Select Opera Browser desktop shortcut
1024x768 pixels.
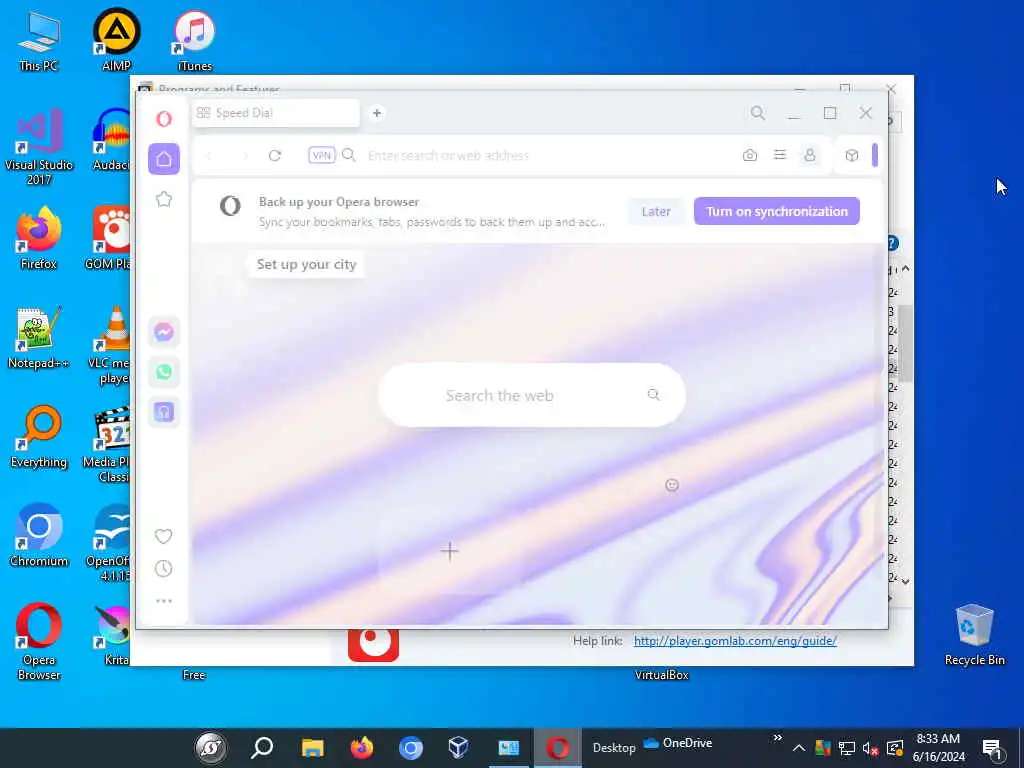tap(39, 642)
